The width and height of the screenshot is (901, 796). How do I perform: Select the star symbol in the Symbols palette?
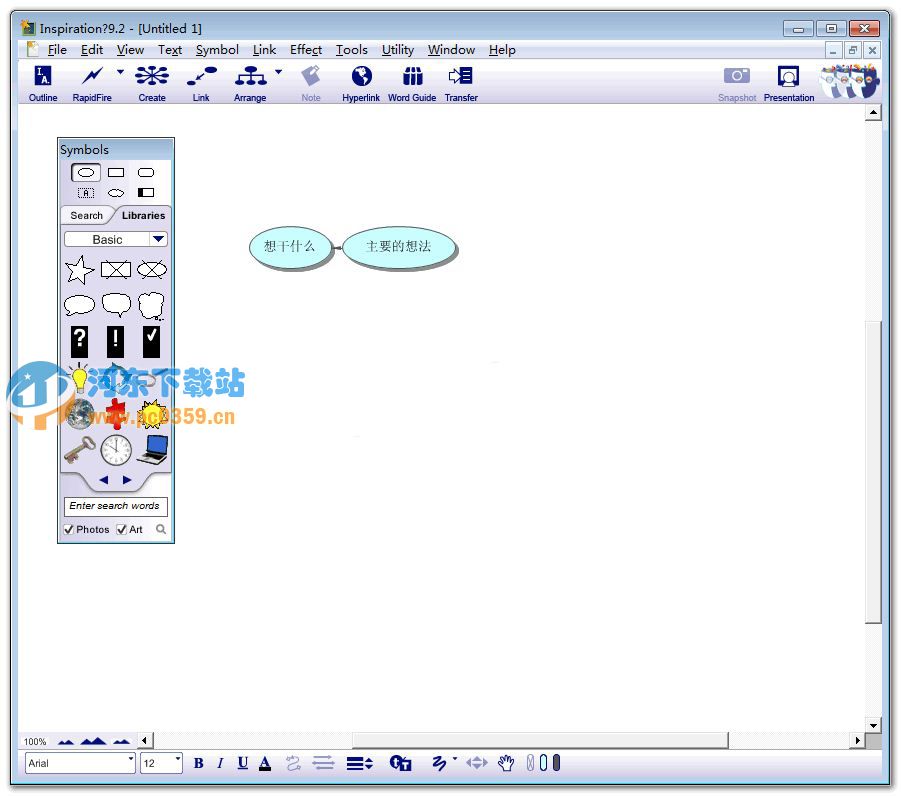(79, 268)
